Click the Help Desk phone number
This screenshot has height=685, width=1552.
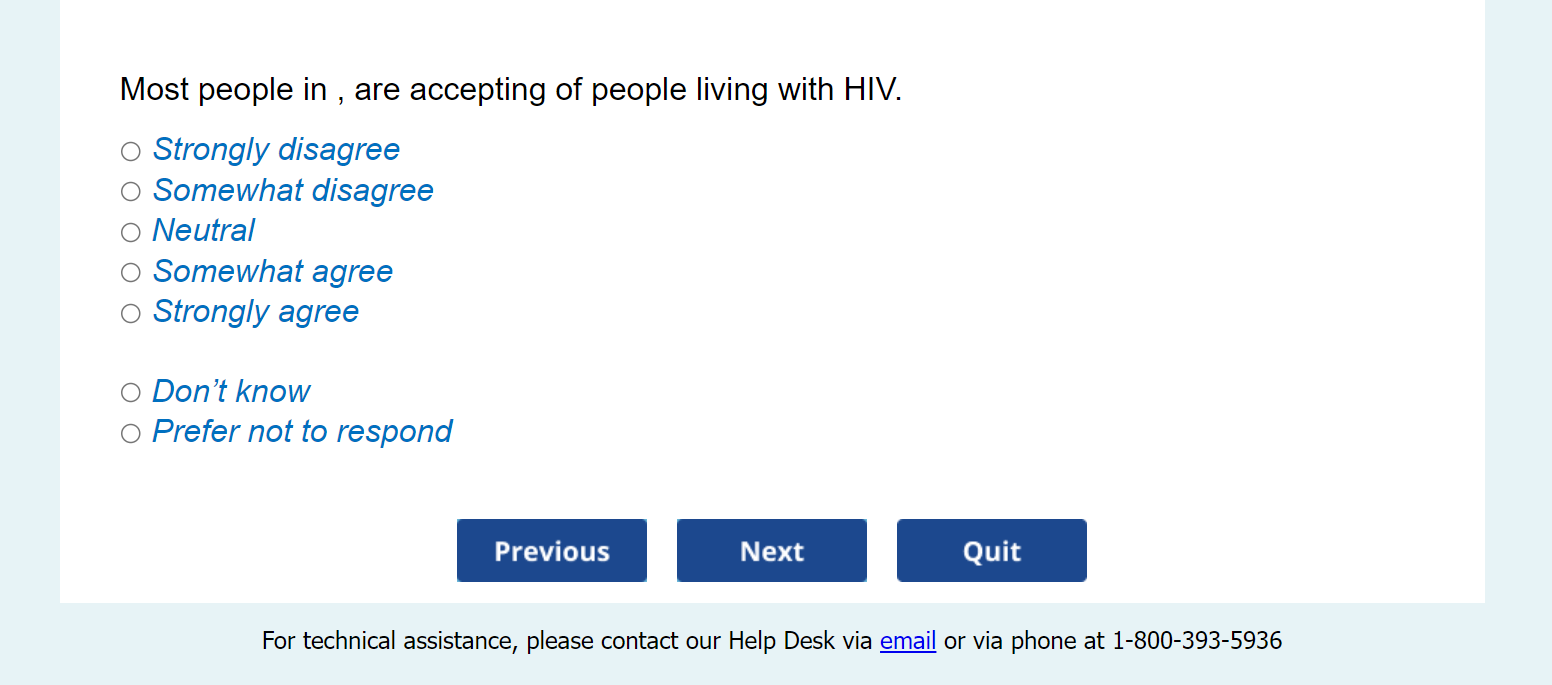[x=1196, y=641]
